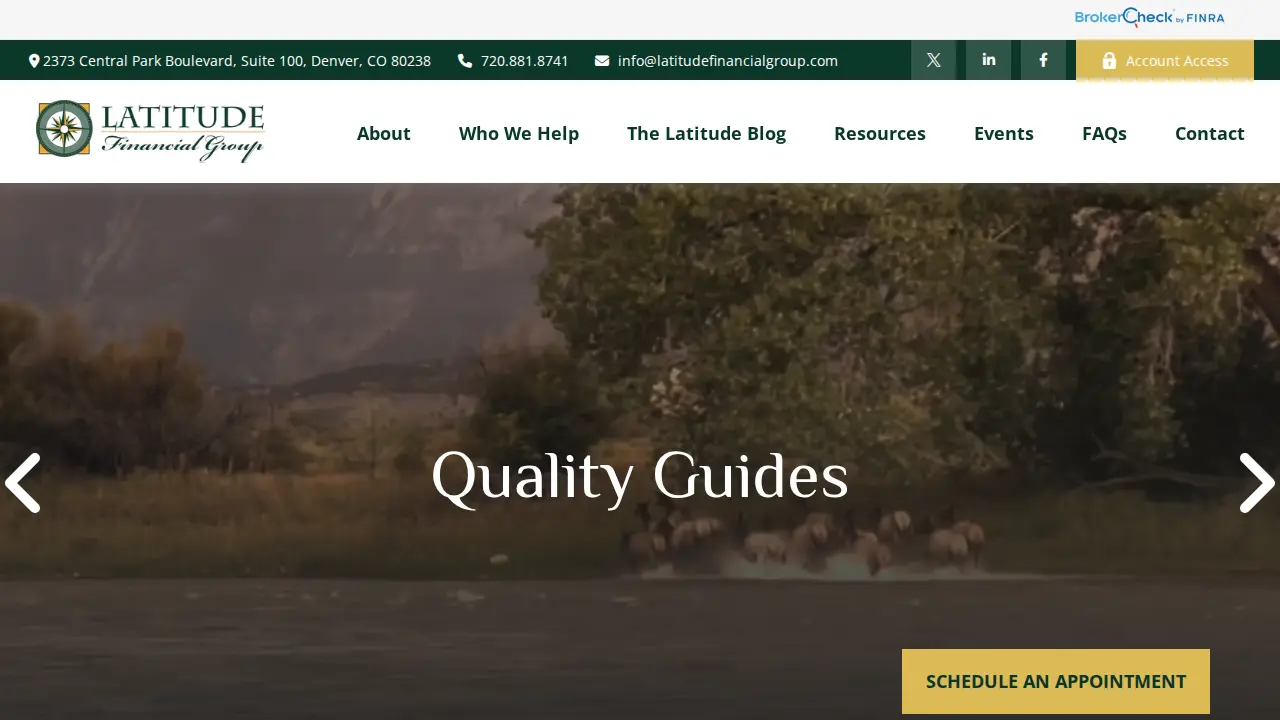1280x720 pixels.
Task: Open the Resources menu
Action: point(880,133)
